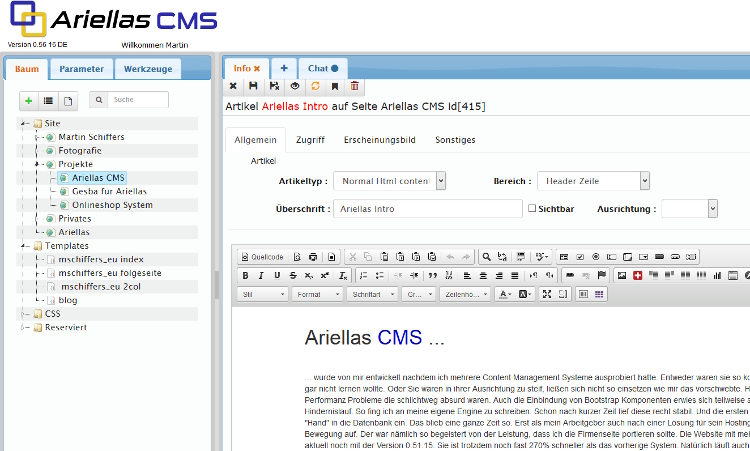Toggle the Sichtbar checkbox
This screenshot has width=750, height=451.
point(532,208)
